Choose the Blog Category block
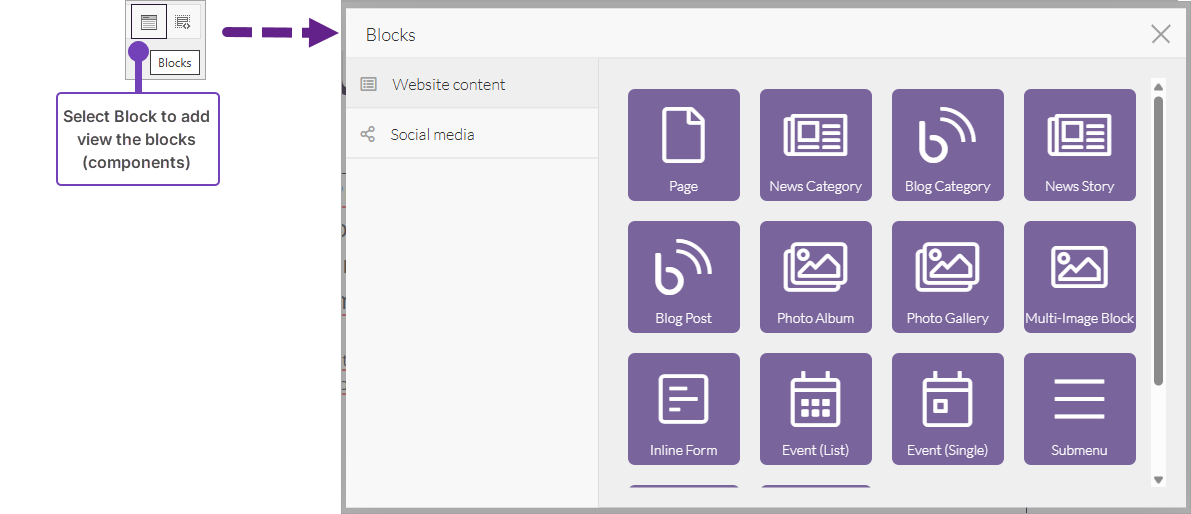Viewport: 1191px width, 514px height. 948,145
